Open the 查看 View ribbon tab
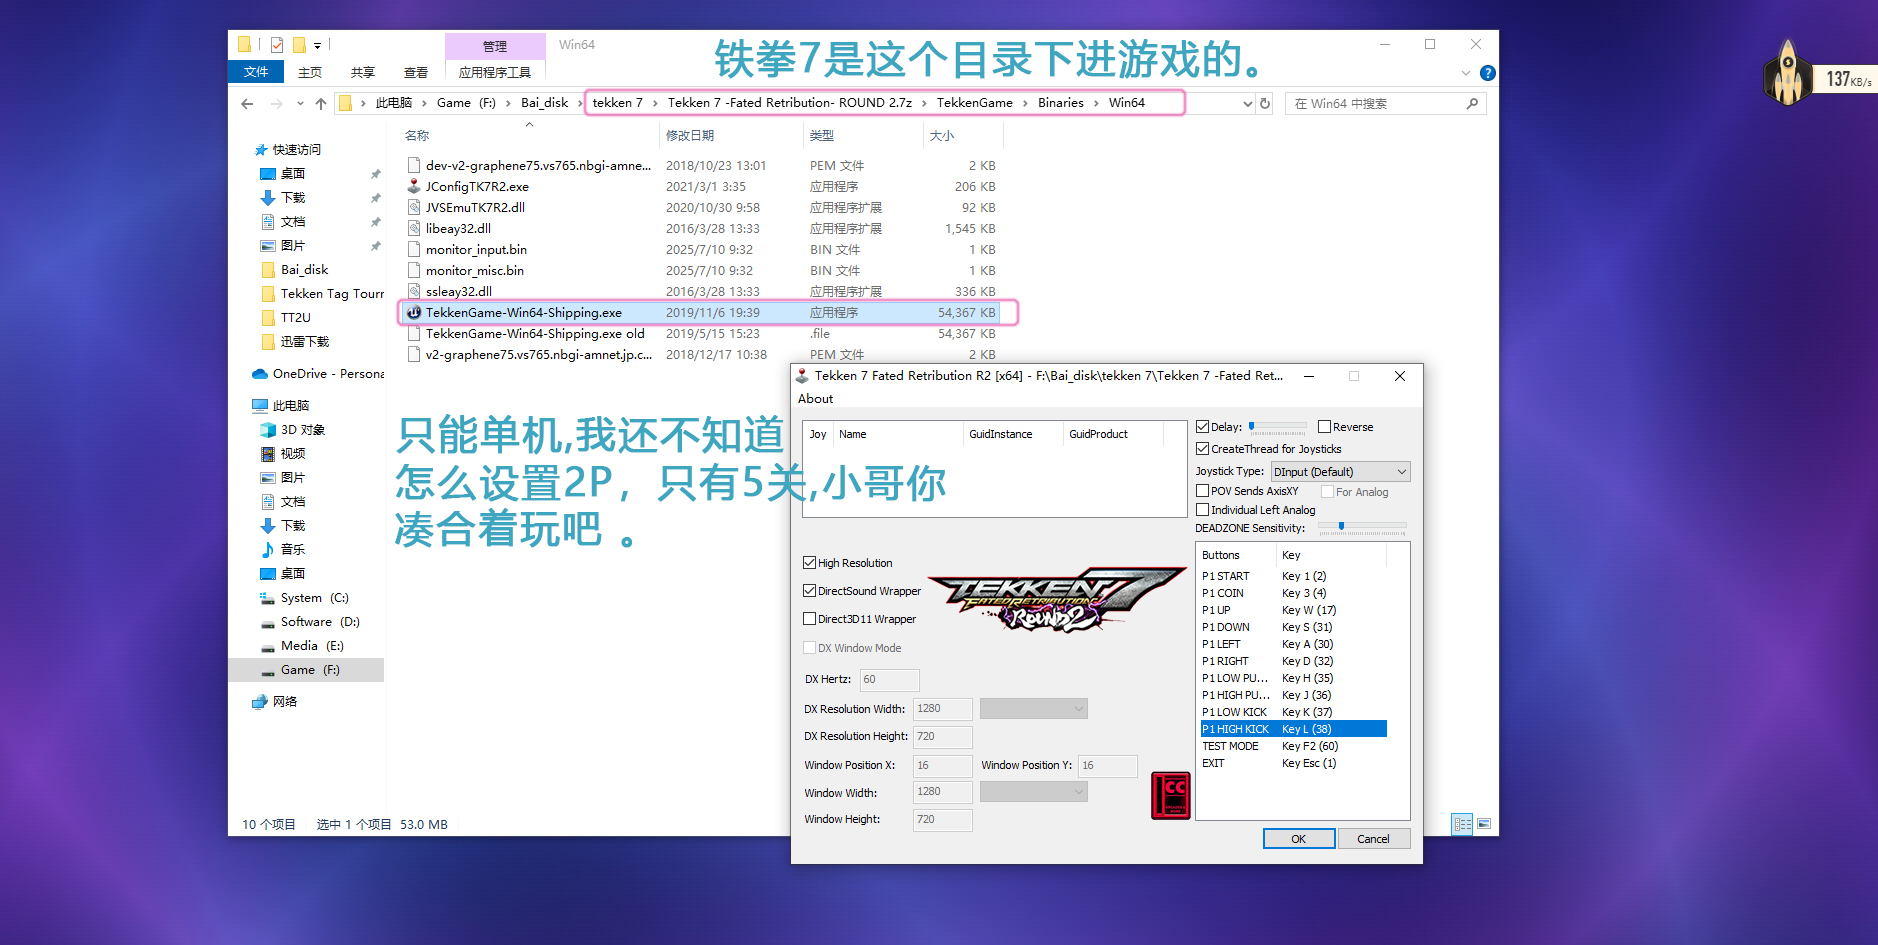 coord(416,72)
